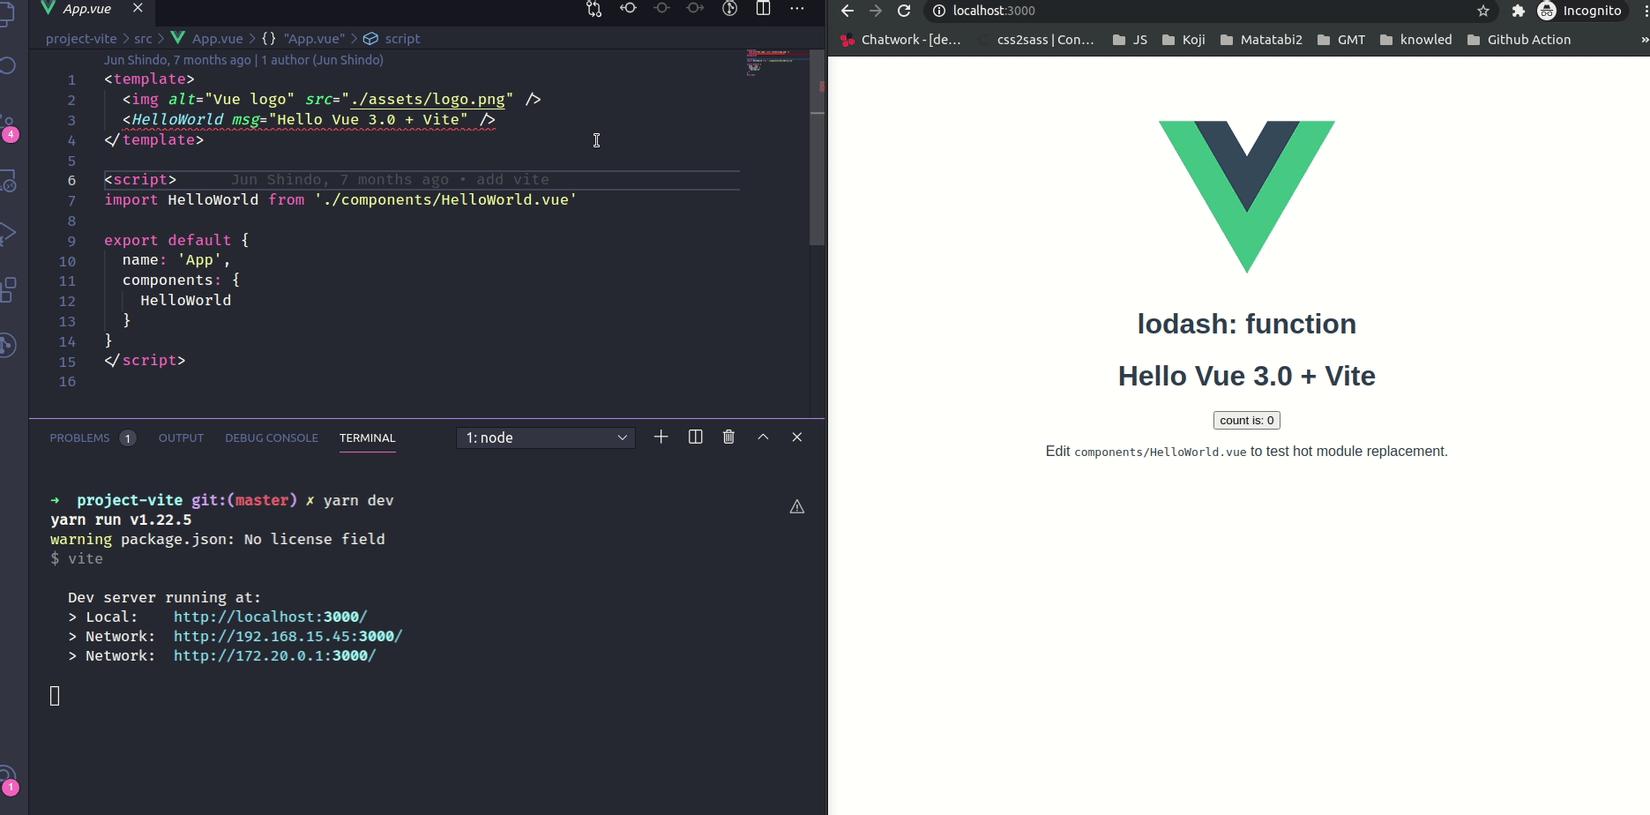
Task: Open GMT bookmarks folder
Action: pos(1341,40)
